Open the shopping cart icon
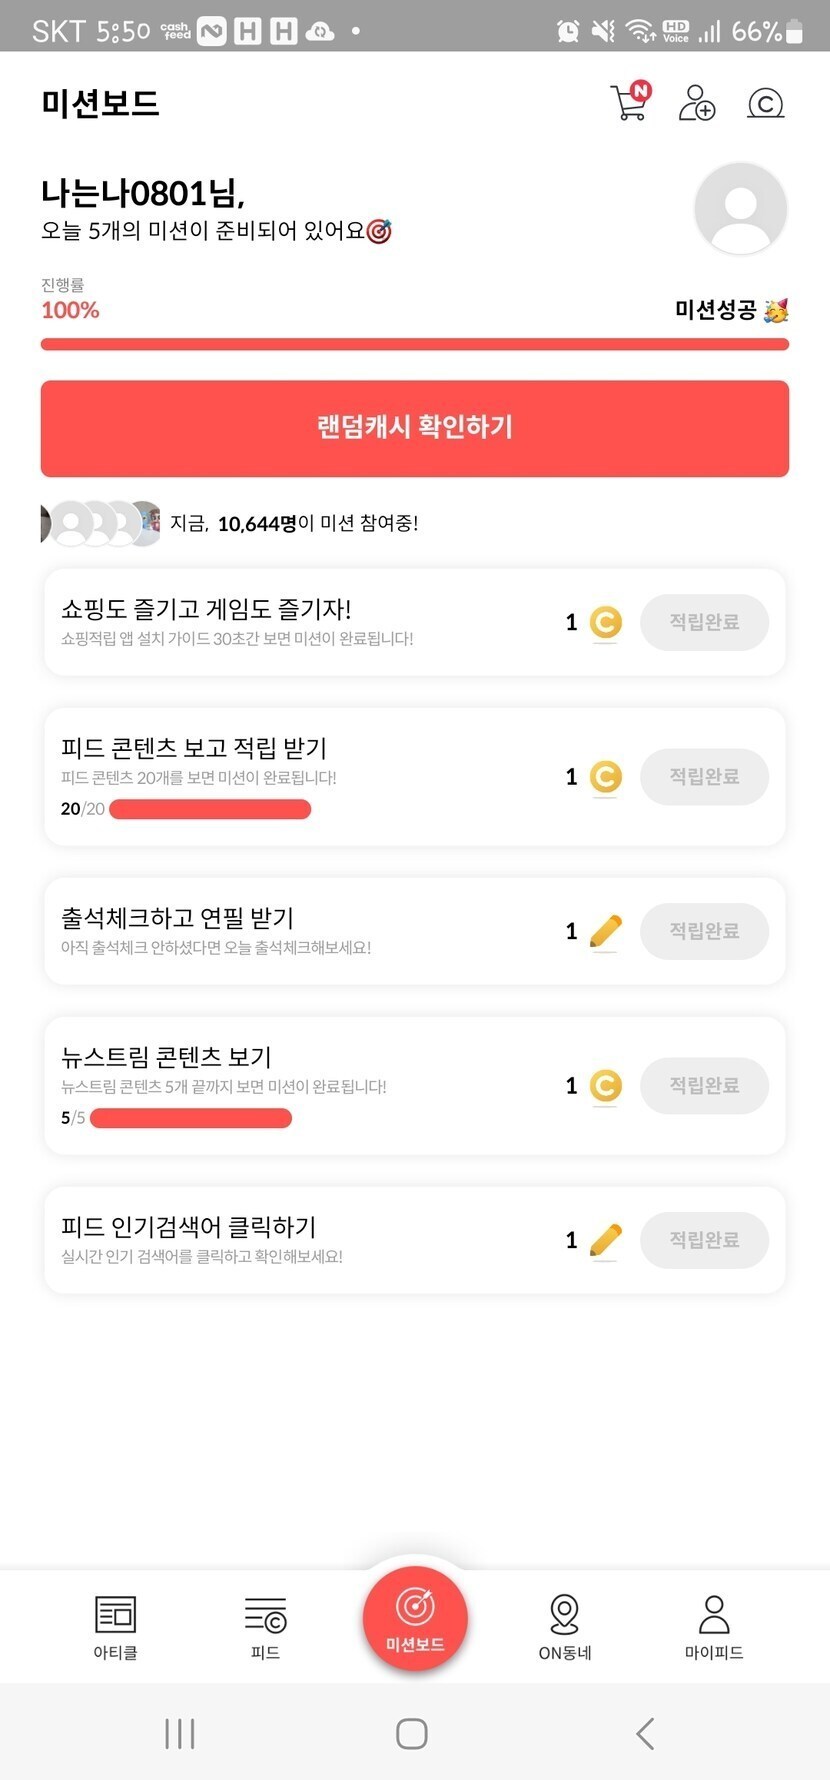The width and height of the screenshot is (830, 1780). [x=629, y=102]
